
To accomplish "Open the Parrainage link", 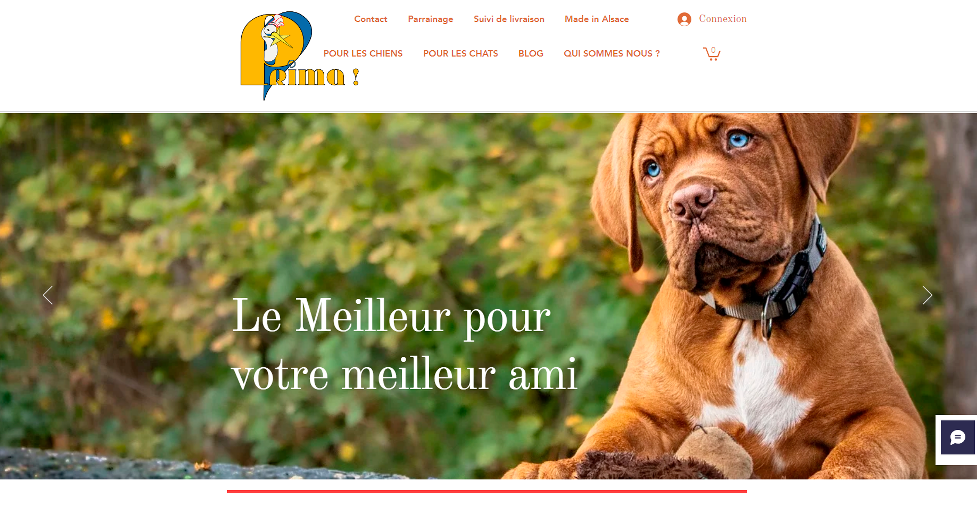I will pos(431,19).
